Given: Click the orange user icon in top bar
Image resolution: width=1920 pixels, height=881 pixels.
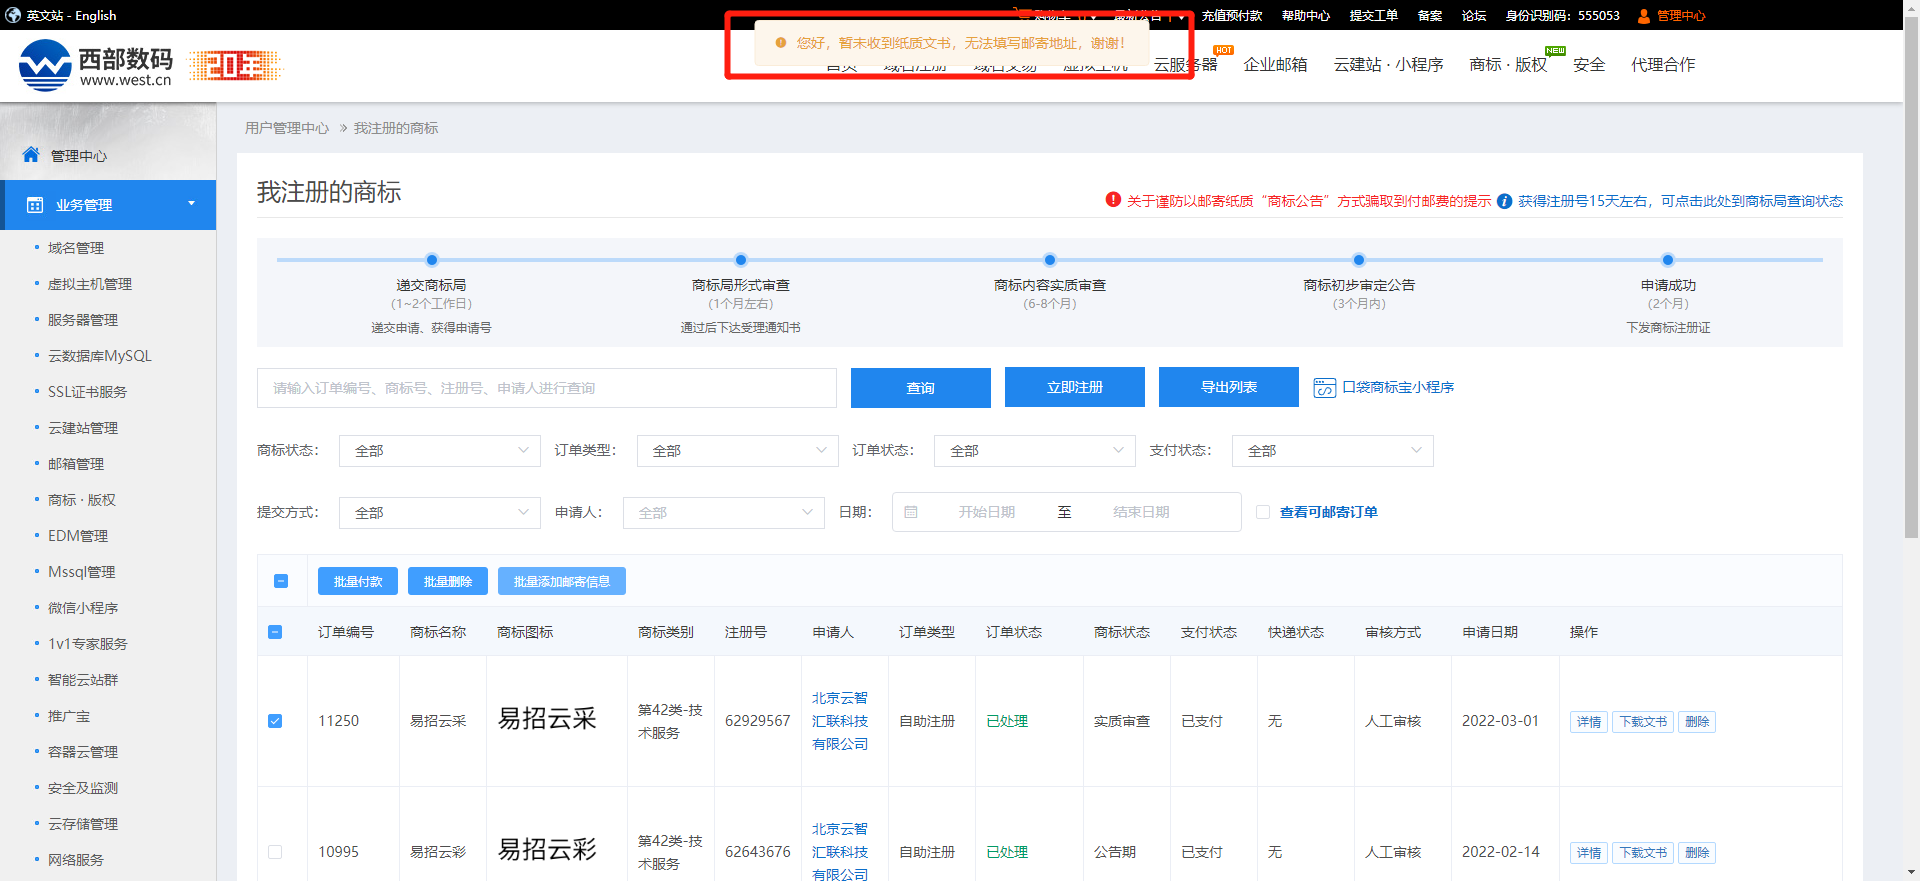Looking at the screenshot, I should (x=1643, y=16).
